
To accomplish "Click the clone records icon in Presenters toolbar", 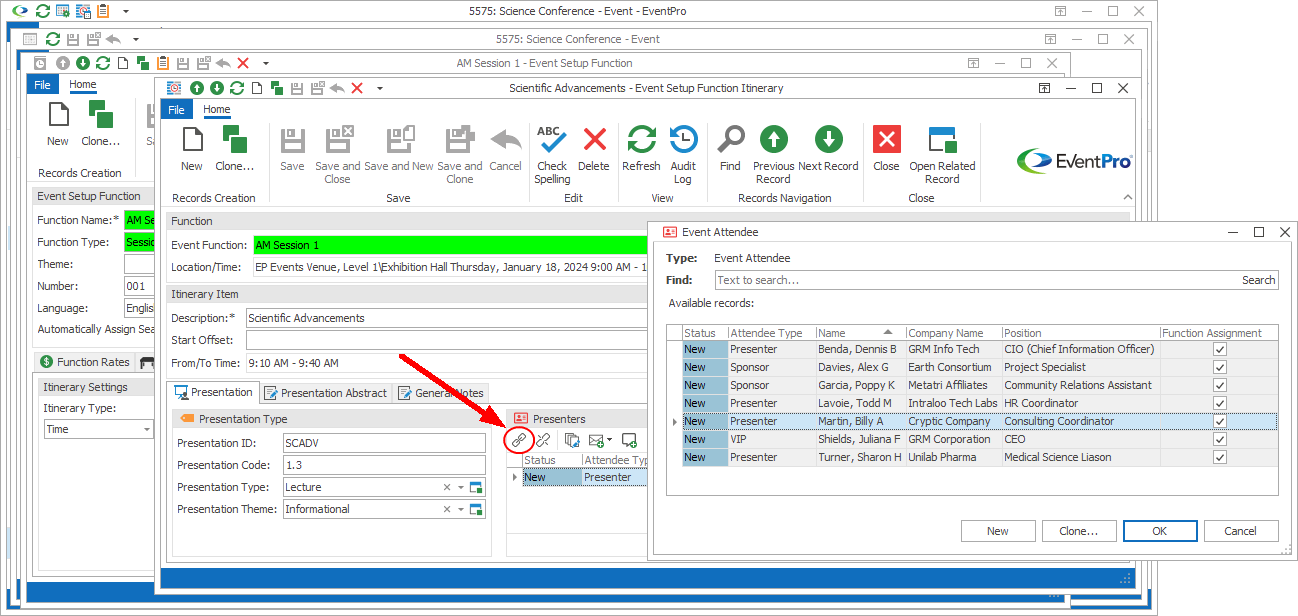I will (x=572, y=439).
